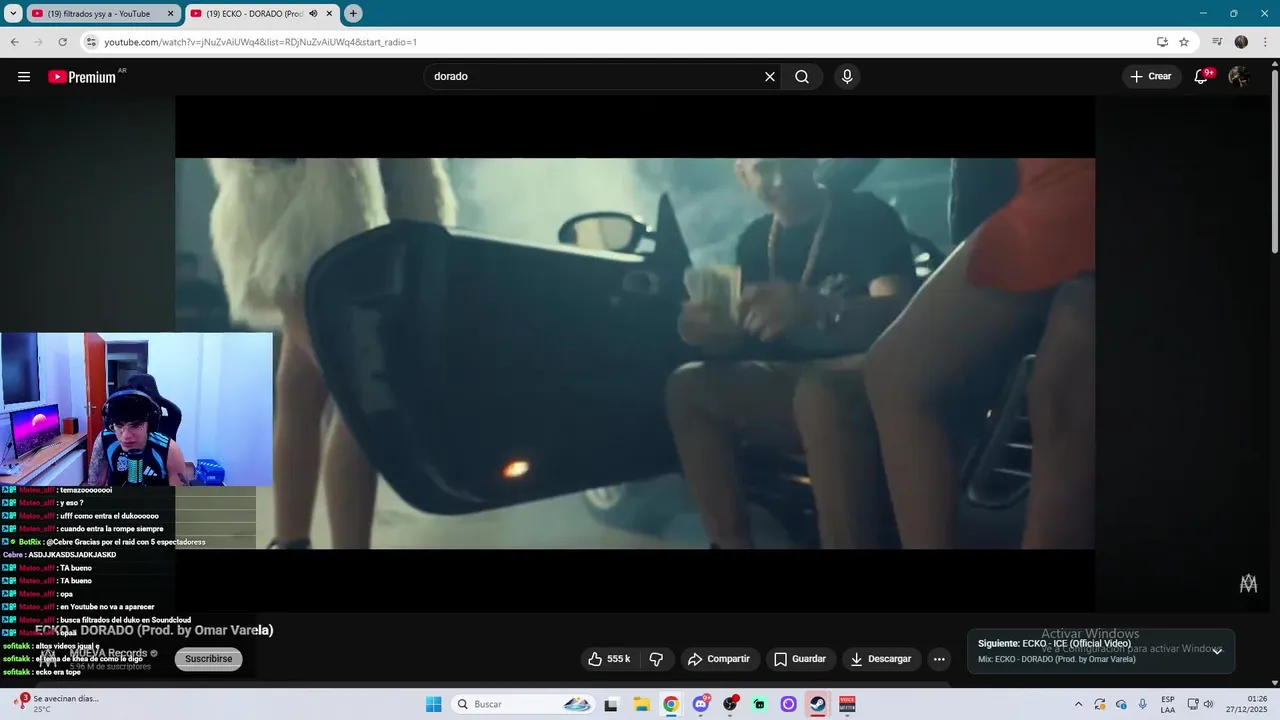Open the weather widget 25°C

point(56,704)
